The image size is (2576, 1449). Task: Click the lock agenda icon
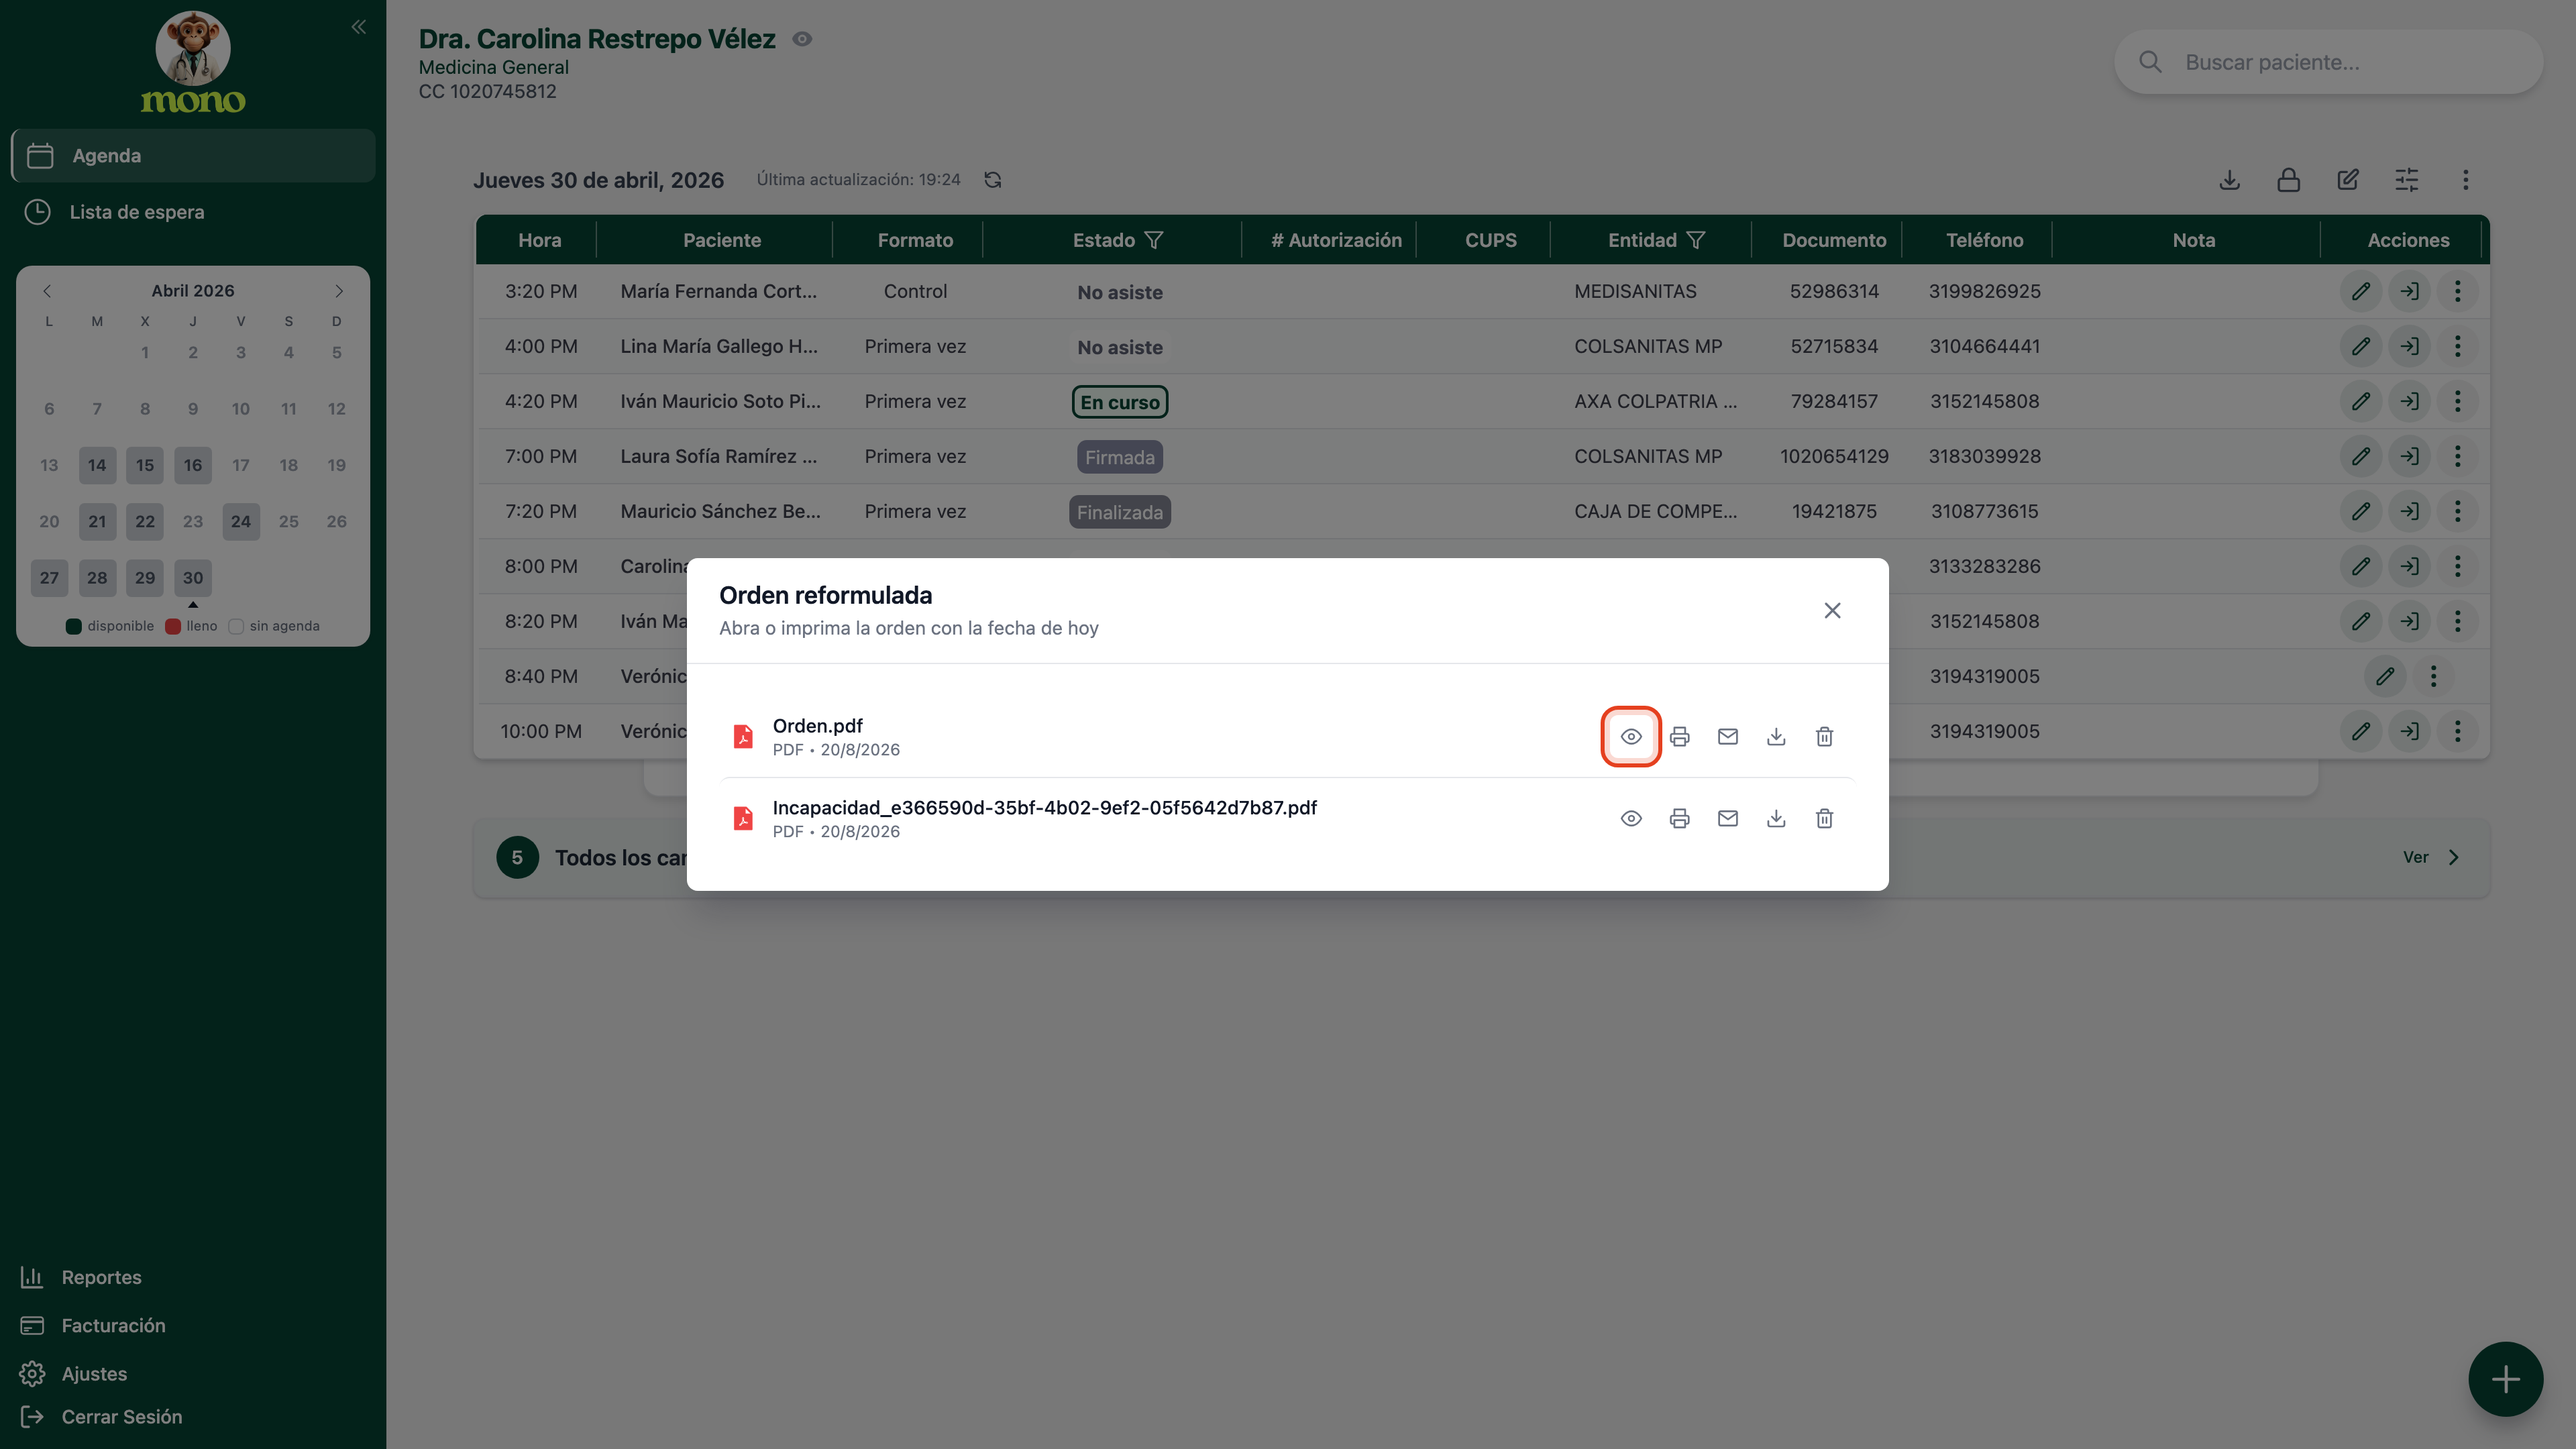(x=2288, y=180)
